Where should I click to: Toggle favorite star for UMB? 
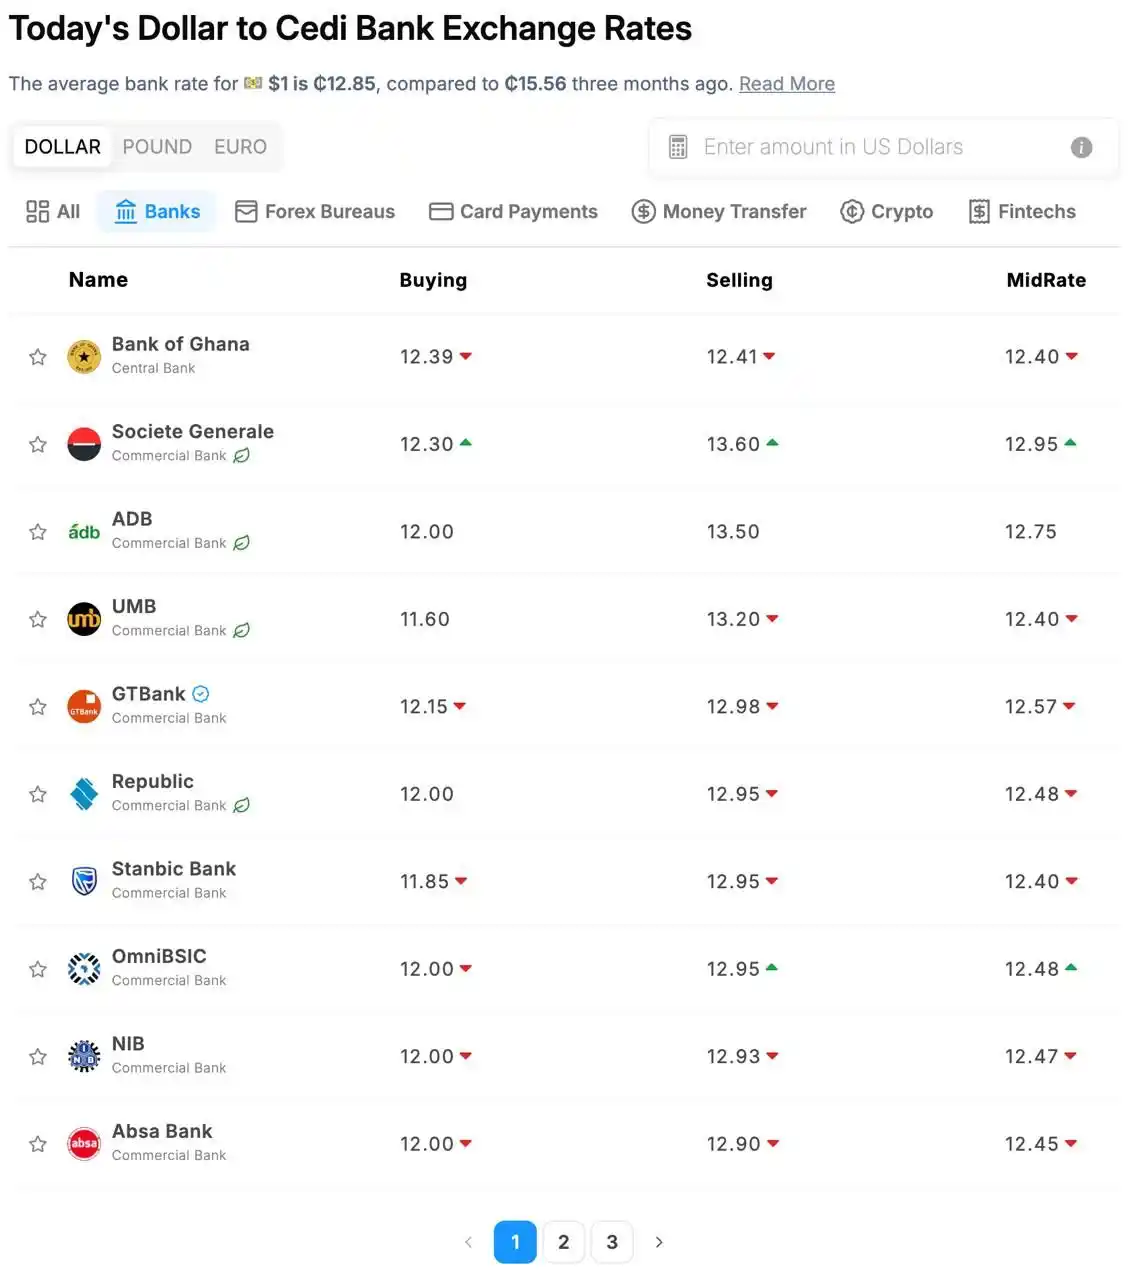pos(38,619)
